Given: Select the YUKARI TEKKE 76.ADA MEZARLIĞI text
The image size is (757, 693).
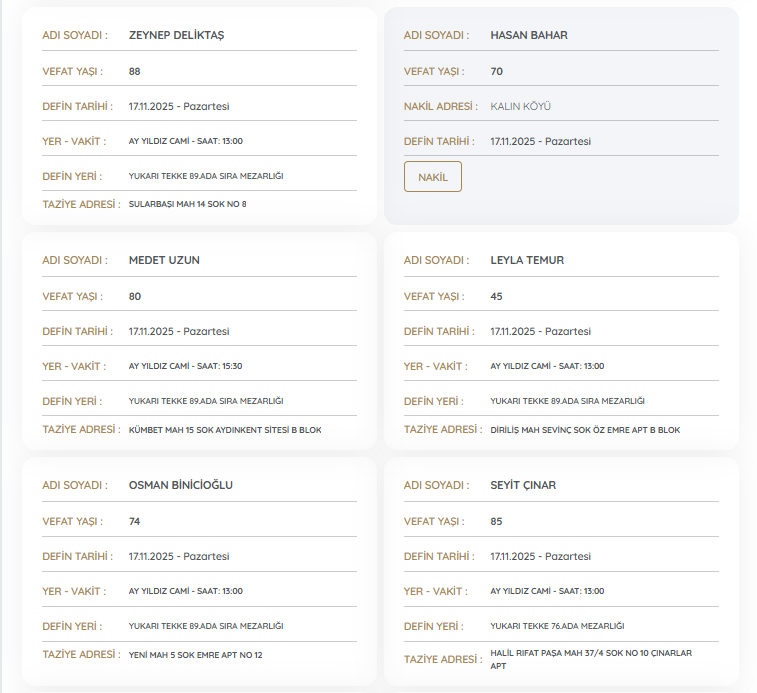Looking at the screenshot, I should tap(557, 626).
